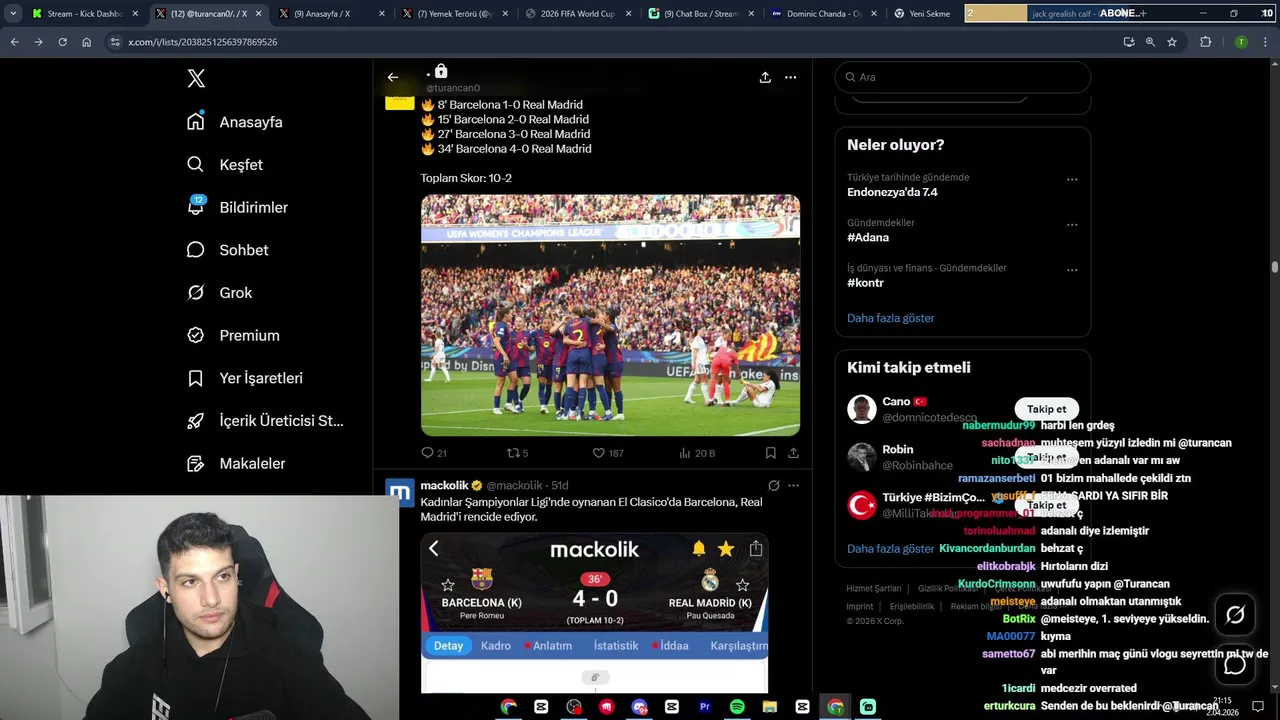Open options for Endonezya'da 7.4 trend
The image size is (1280, 720).
point(1072,180)
